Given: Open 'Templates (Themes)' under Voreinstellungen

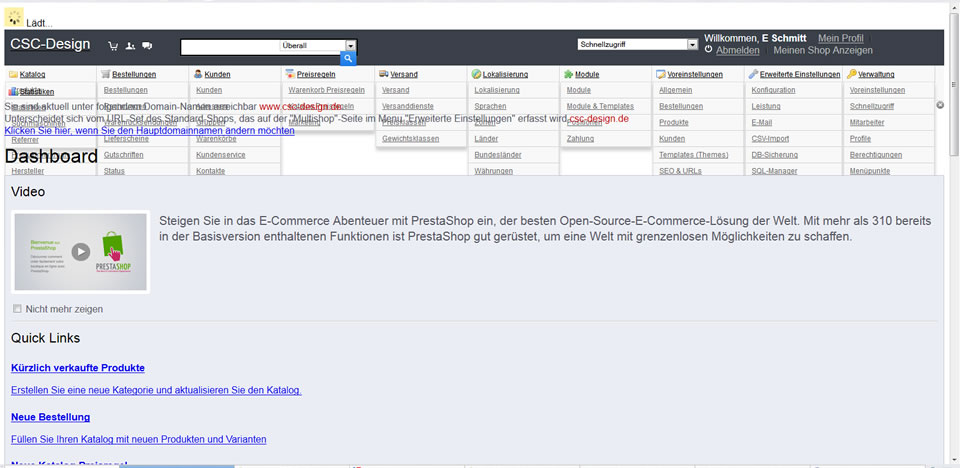Looking at the screenshot, I should coord(694,155).
